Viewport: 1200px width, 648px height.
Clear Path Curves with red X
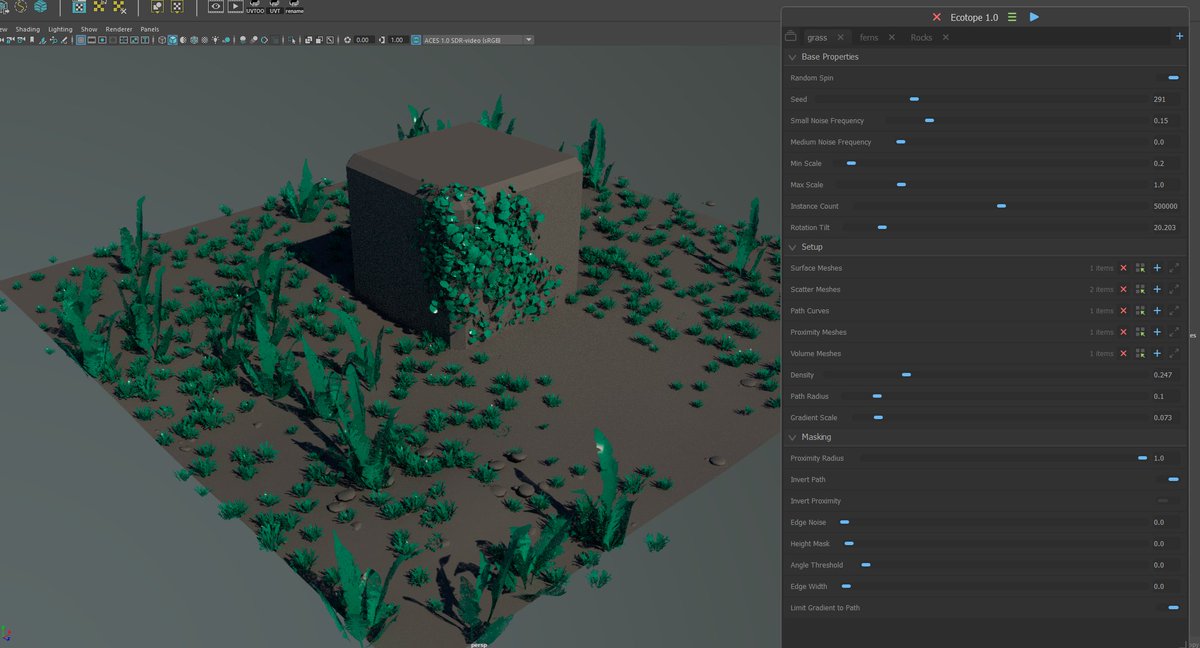(1123, 311)
